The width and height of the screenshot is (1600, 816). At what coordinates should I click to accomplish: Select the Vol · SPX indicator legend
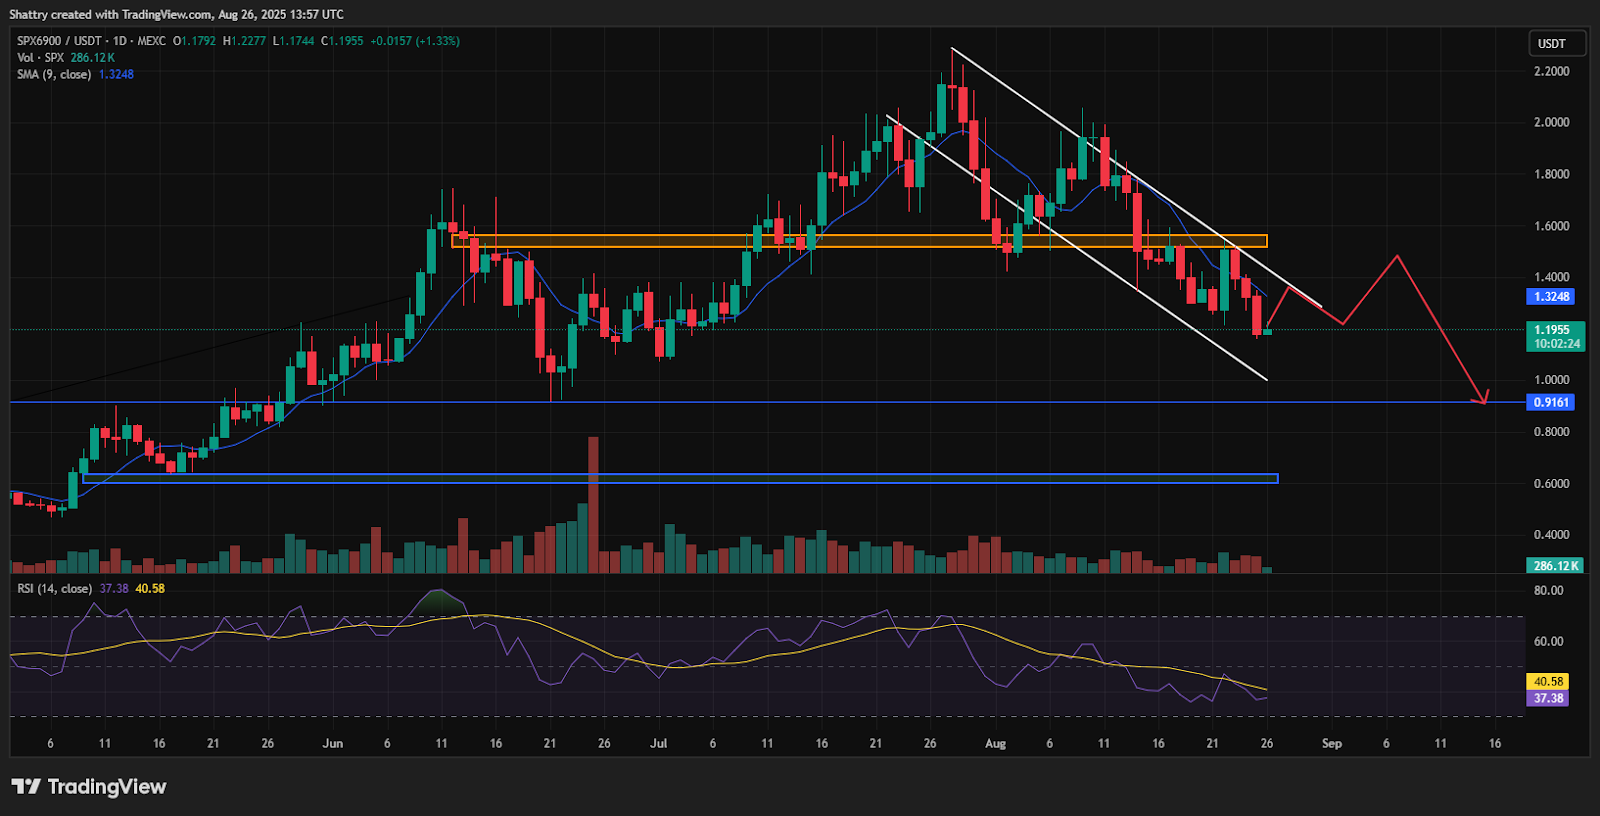[40, 58]
